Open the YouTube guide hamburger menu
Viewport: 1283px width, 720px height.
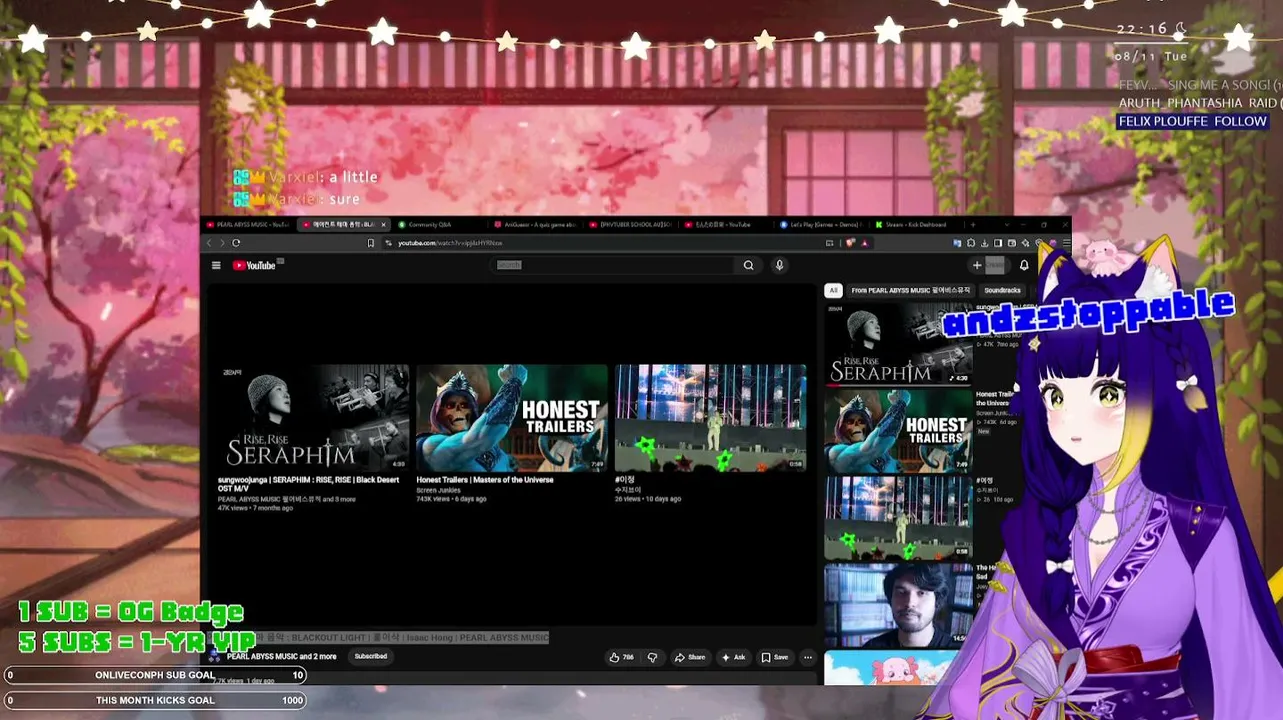coord(216,265)
